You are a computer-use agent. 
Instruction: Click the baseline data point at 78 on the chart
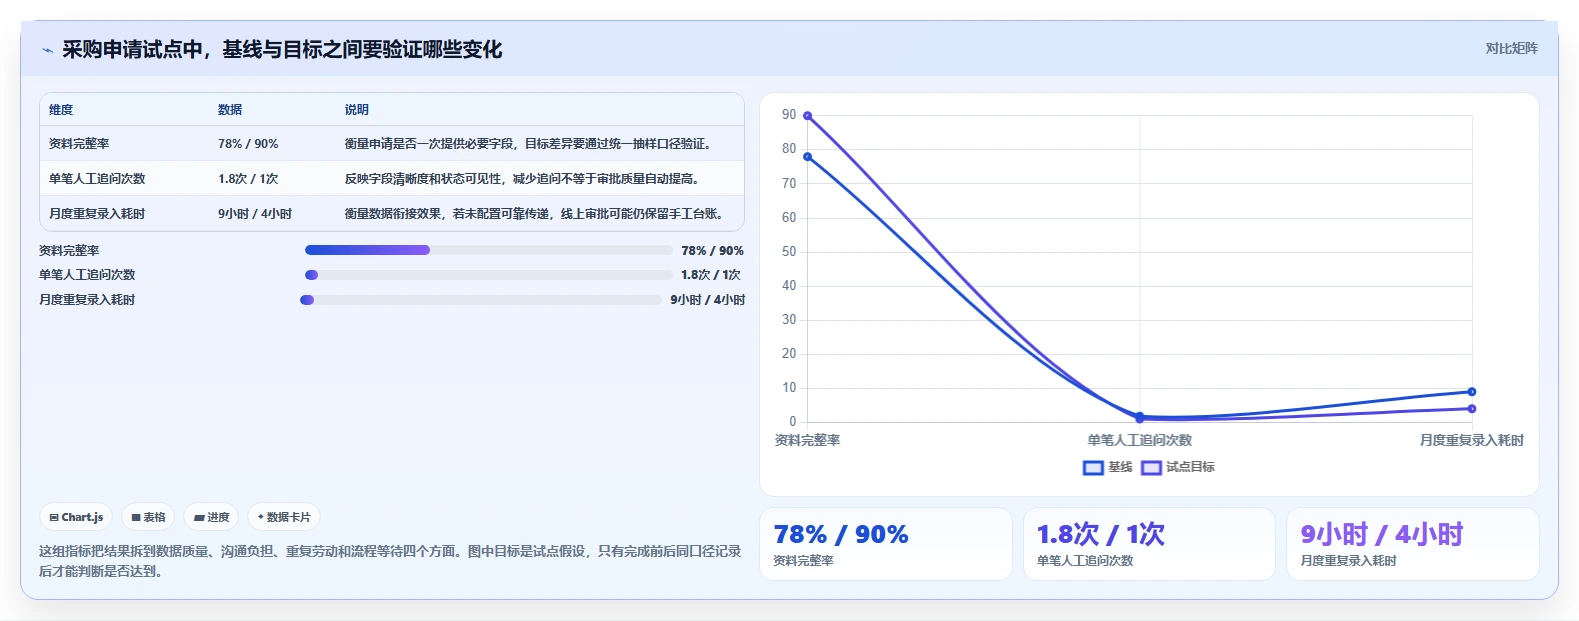click(808, 157)
